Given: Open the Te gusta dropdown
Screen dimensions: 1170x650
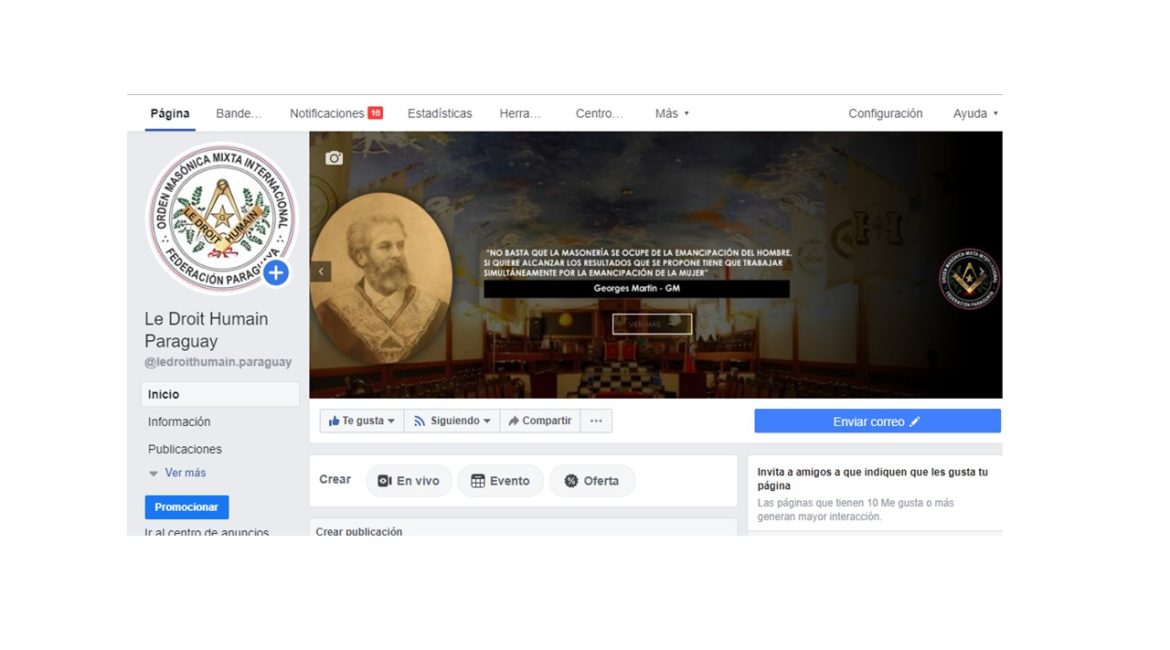Looking at the screenshot, I should click(x=362, y=421).
